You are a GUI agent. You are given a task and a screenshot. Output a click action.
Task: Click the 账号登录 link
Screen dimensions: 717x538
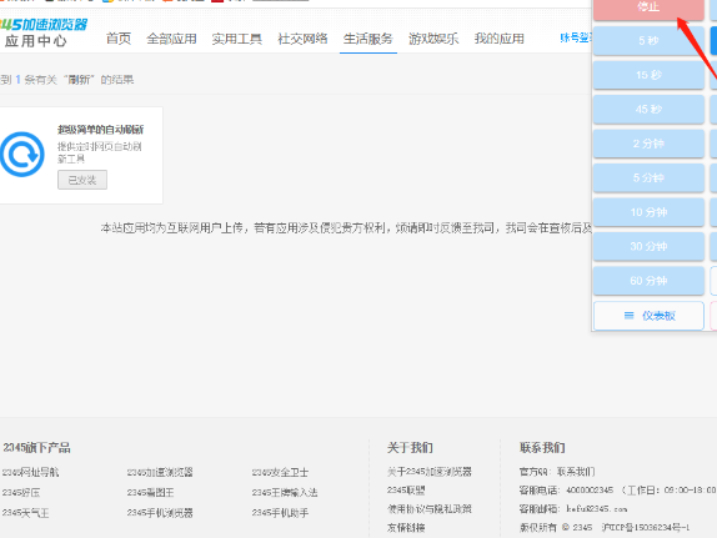pyautogui.click(x=576, y=38)
